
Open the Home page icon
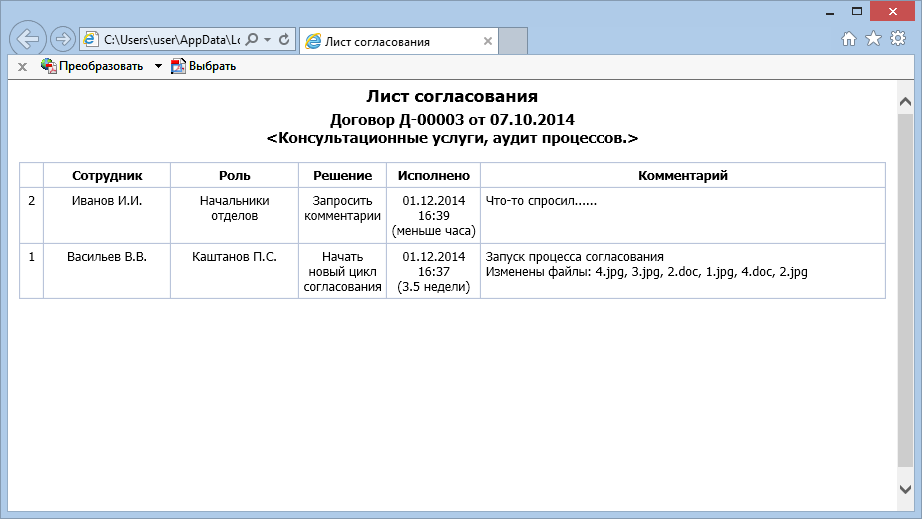coord(849,39)
